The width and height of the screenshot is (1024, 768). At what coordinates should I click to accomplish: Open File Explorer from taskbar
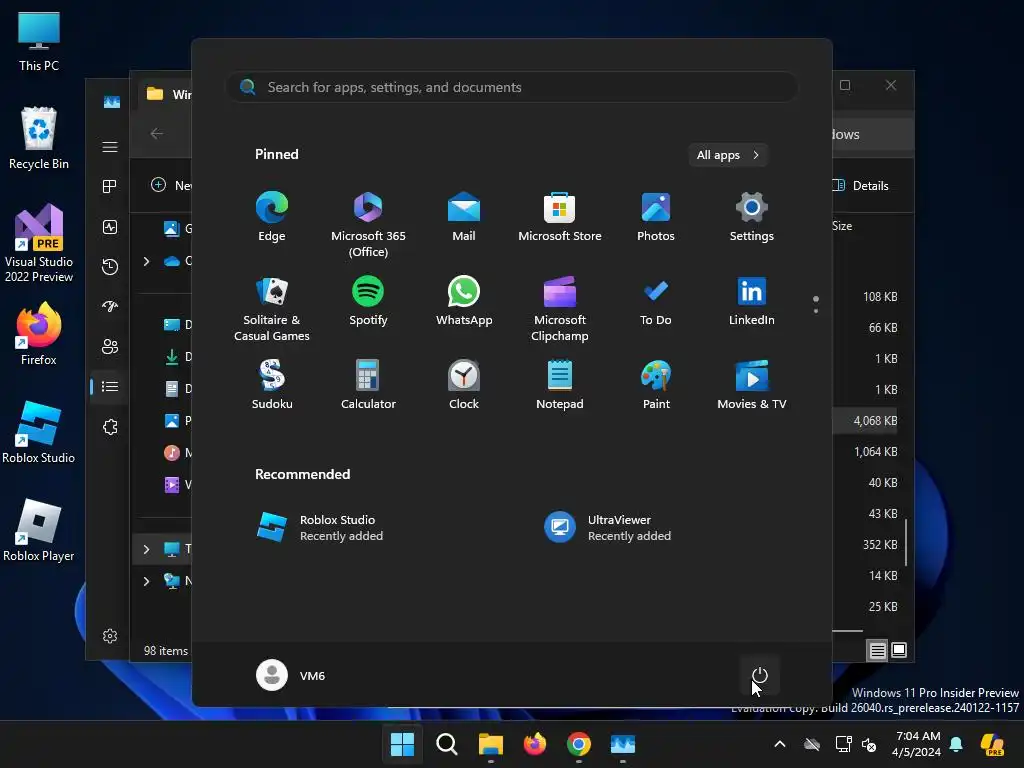point(490,744)
